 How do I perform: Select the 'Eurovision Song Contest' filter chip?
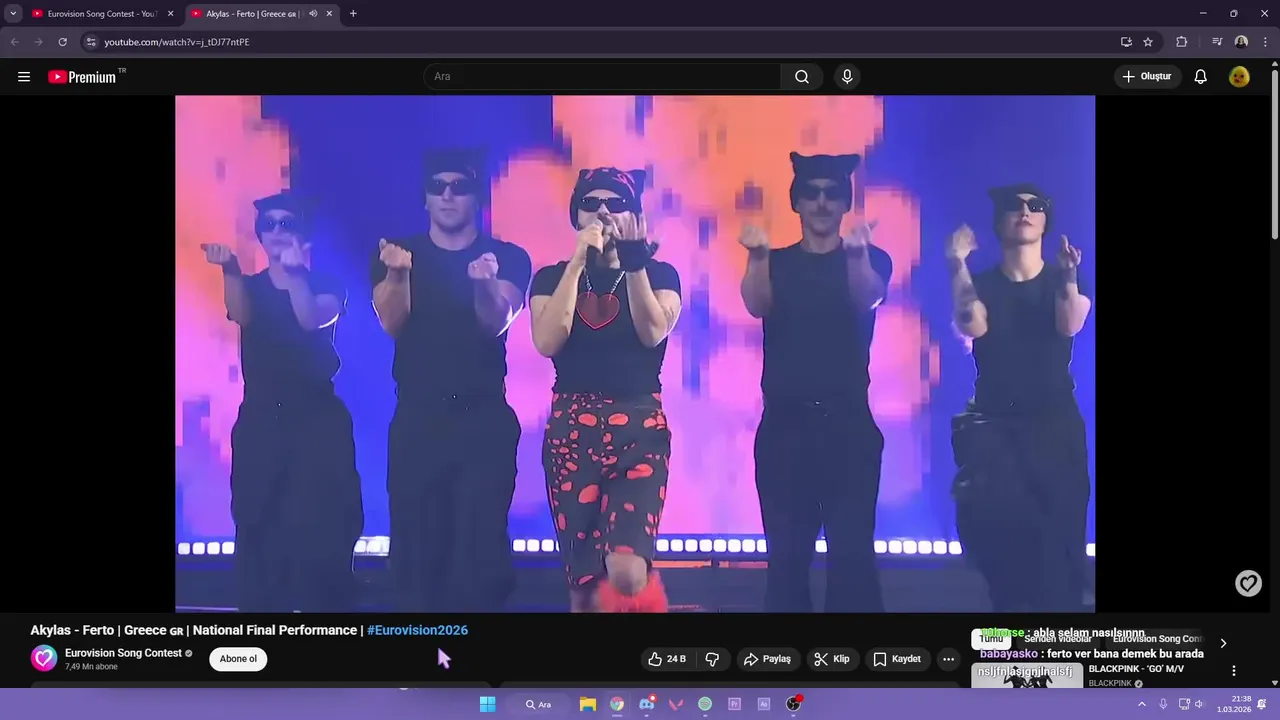pos(1157,640)
